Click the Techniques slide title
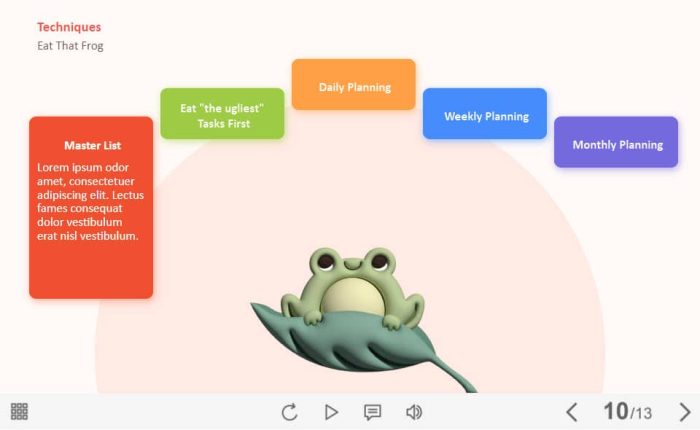Viewport: 700px width, 430px height. (69, 27)
